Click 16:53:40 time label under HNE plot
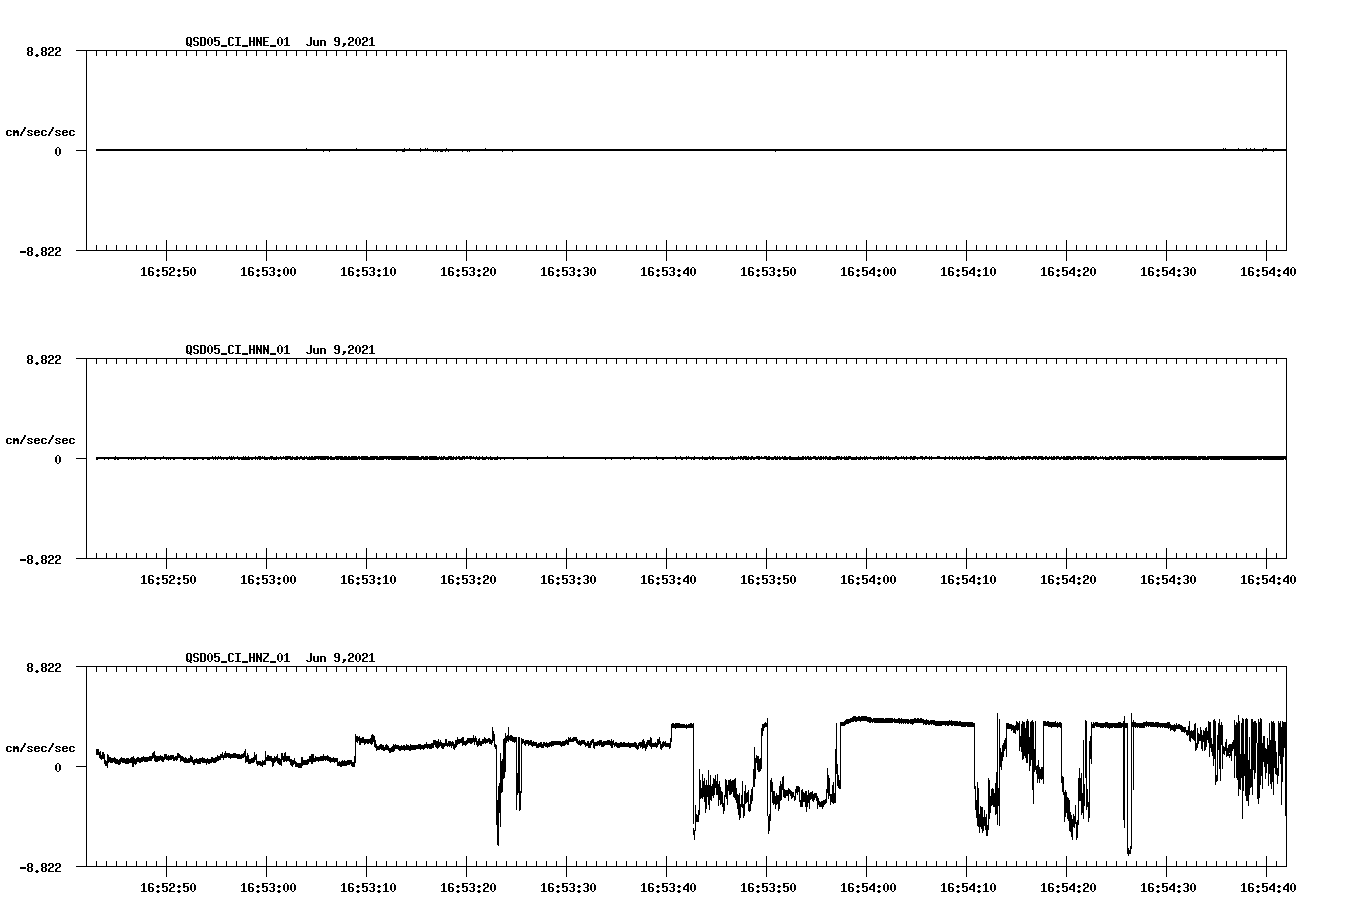The image size is (1358, 924). pos(668,272)
